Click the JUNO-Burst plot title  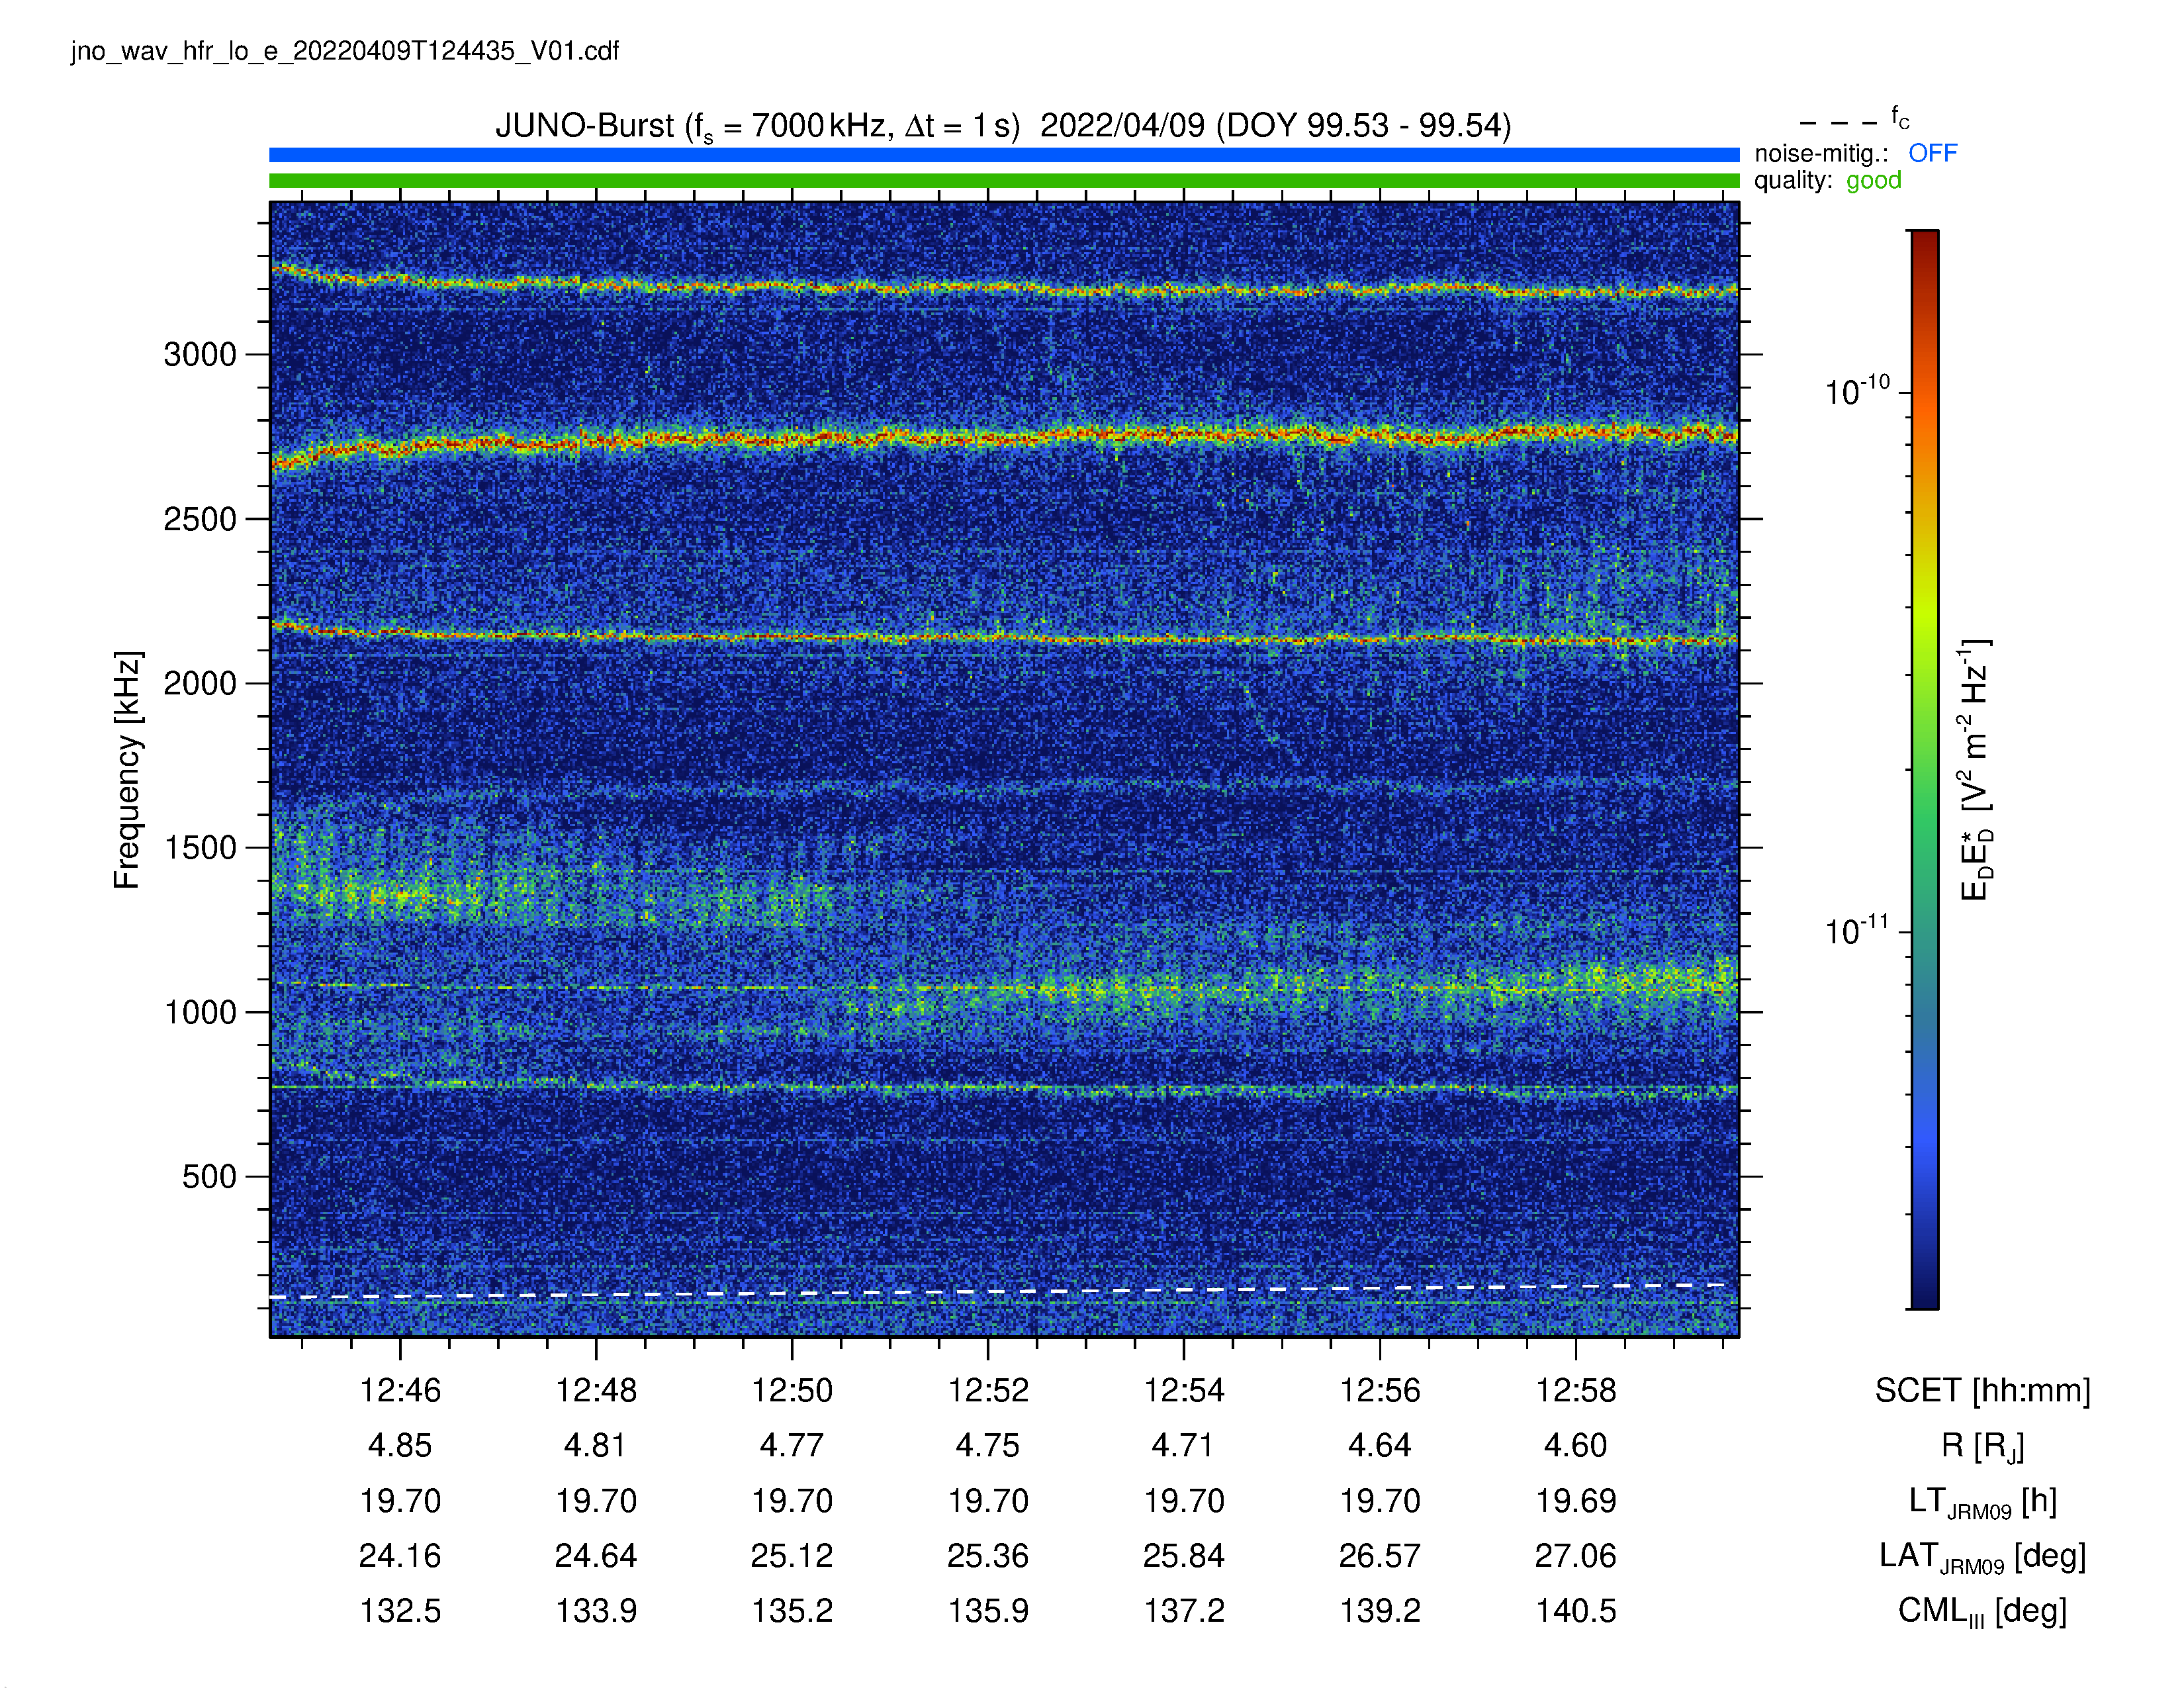click(1003, 126)
